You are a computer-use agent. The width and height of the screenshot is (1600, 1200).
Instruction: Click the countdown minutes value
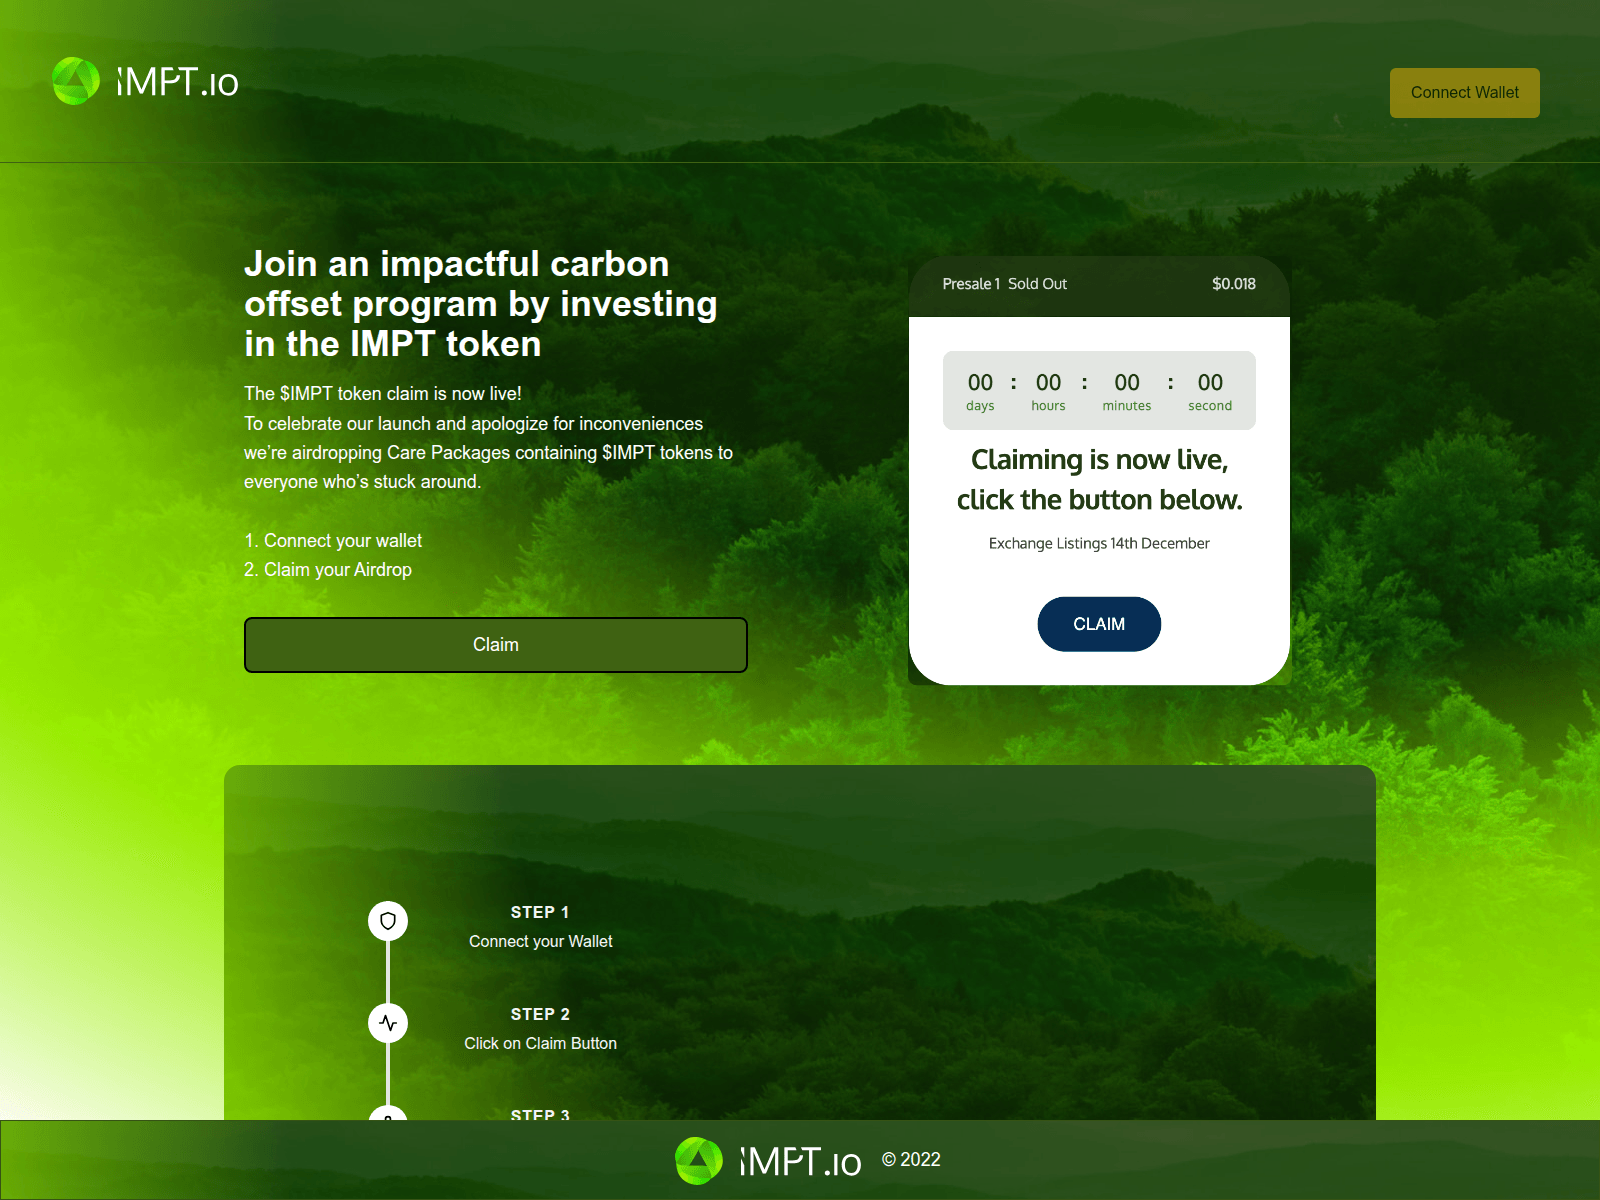(x=1127, y=383)
